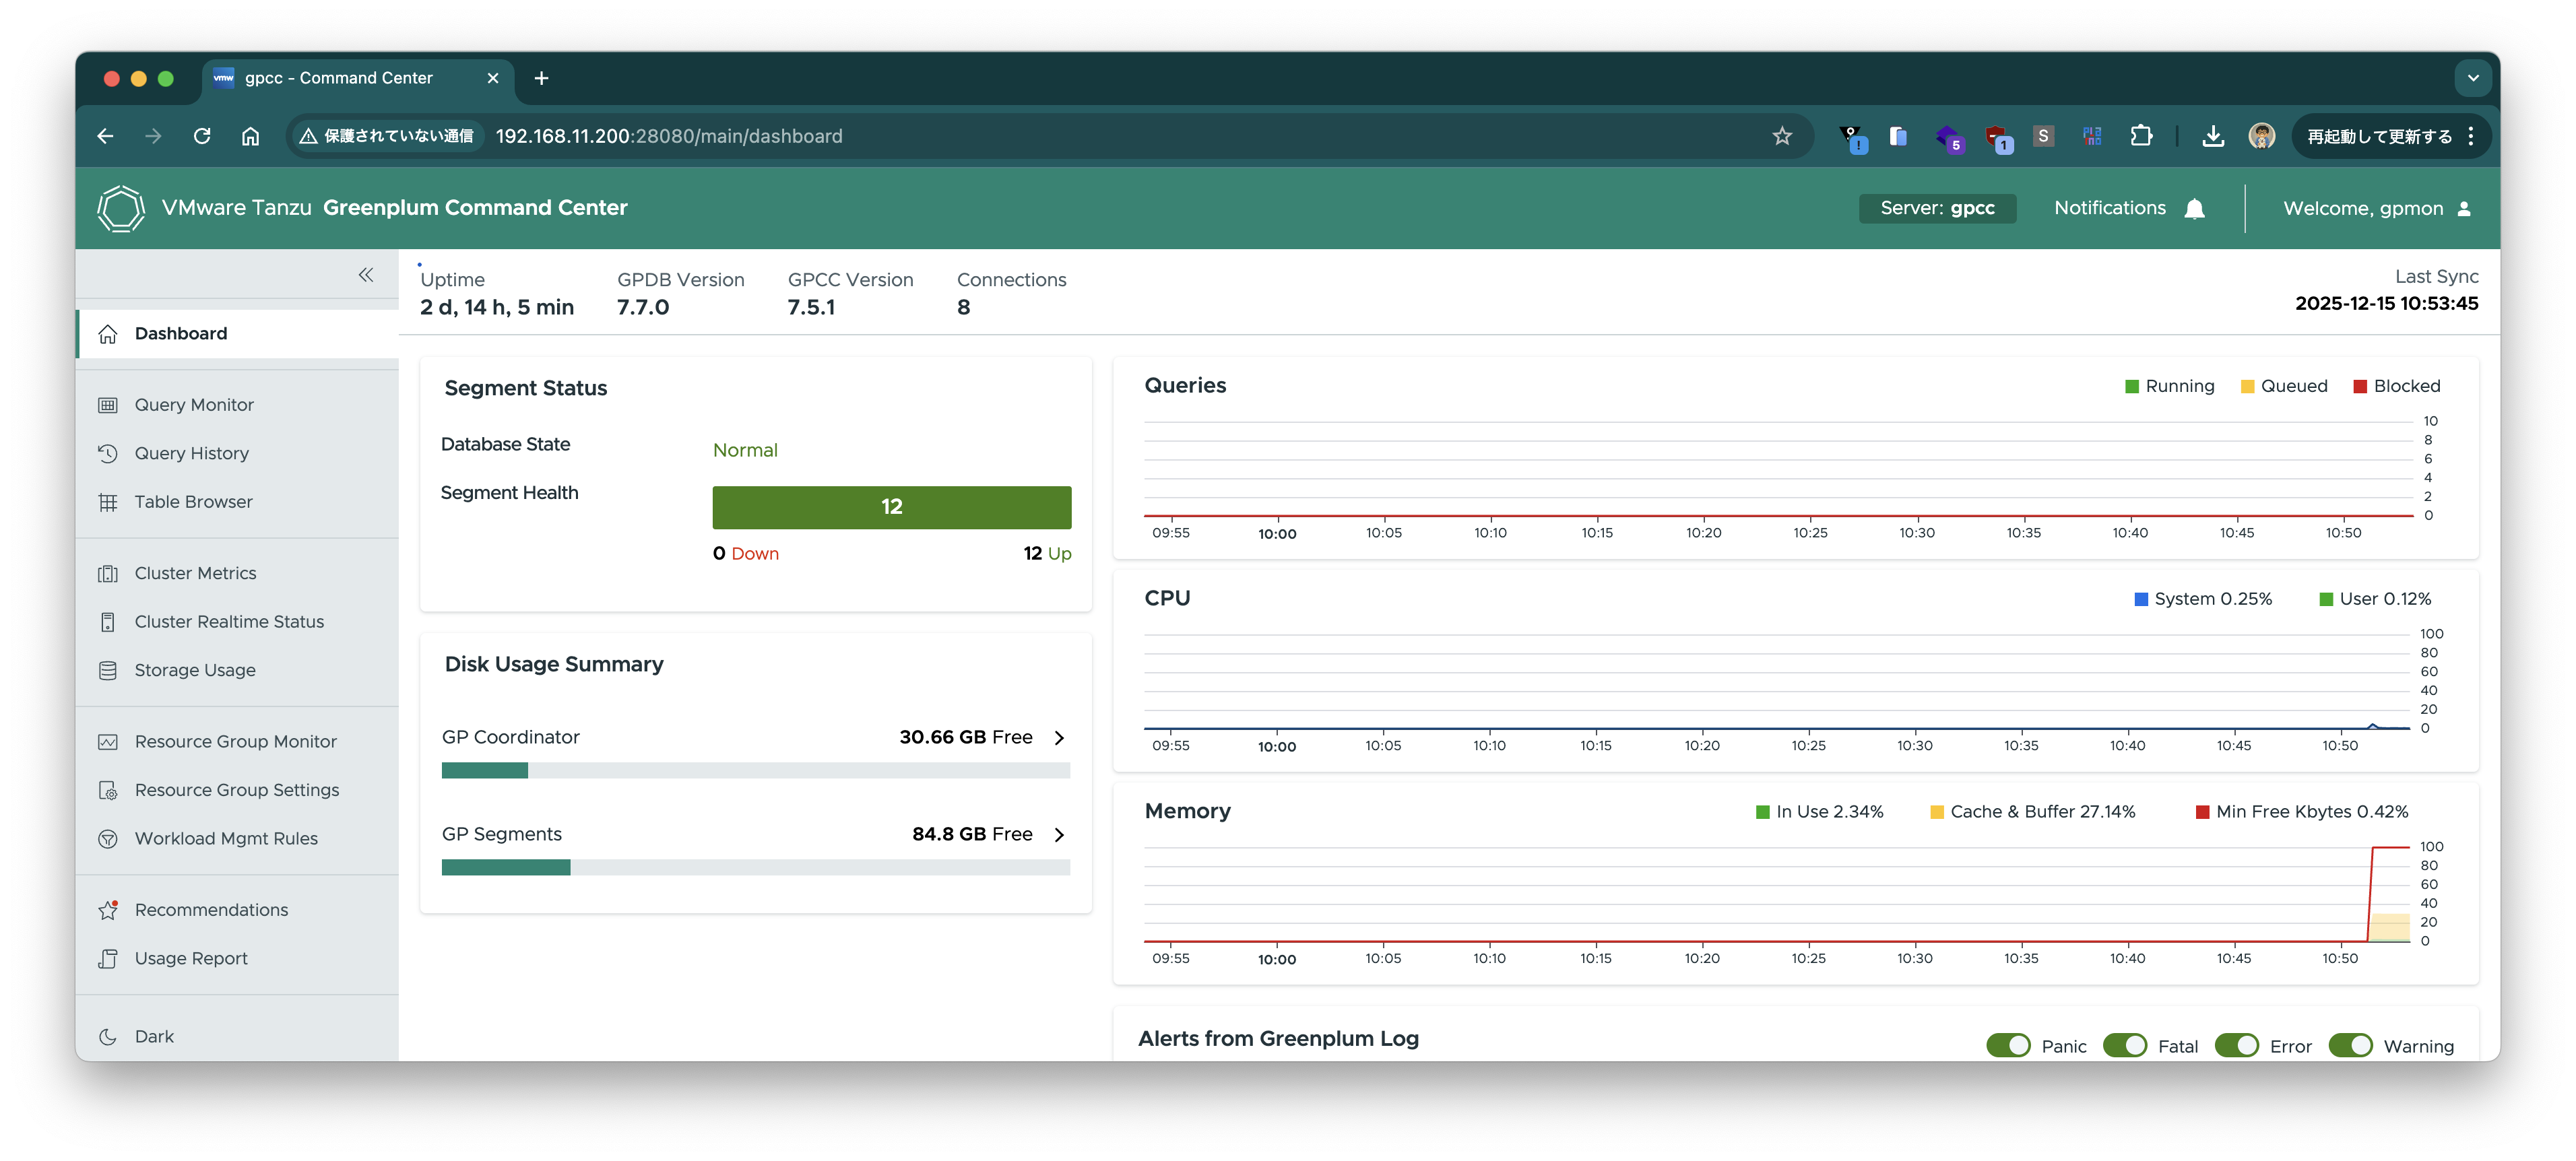Click the Greenplum logo in header

click(121, 208)
